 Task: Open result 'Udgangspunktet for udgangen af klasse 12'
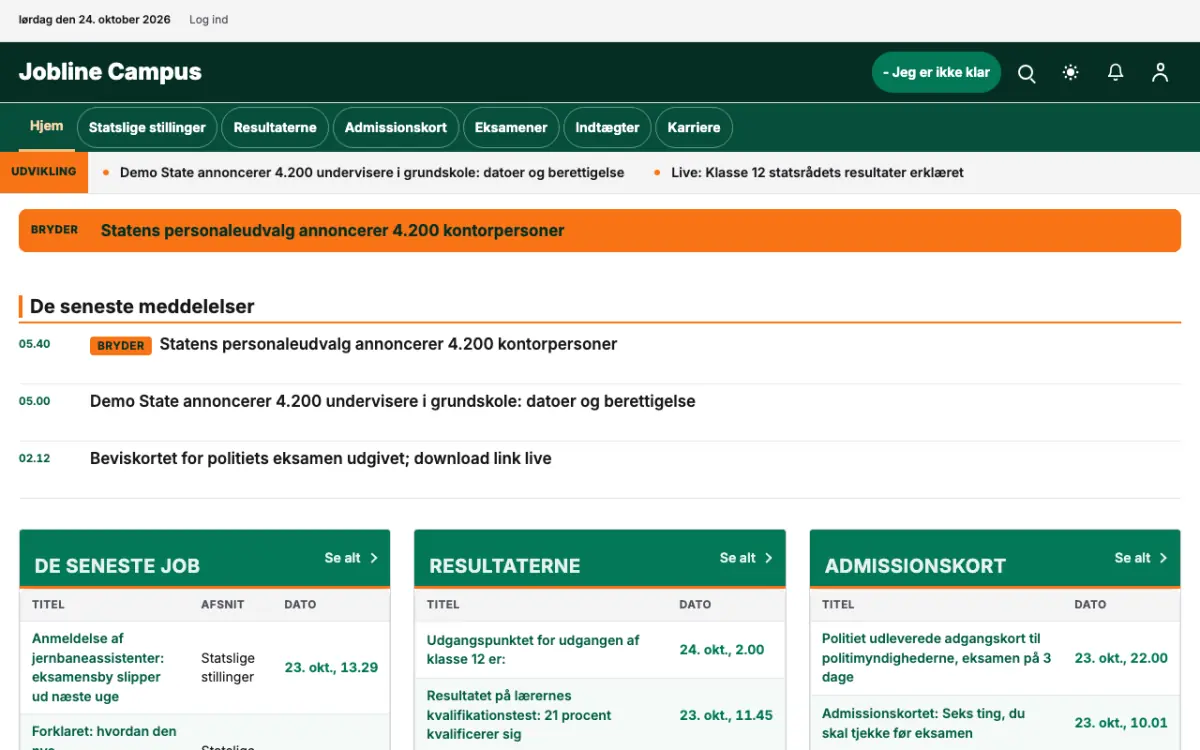(x=532, y=650)
